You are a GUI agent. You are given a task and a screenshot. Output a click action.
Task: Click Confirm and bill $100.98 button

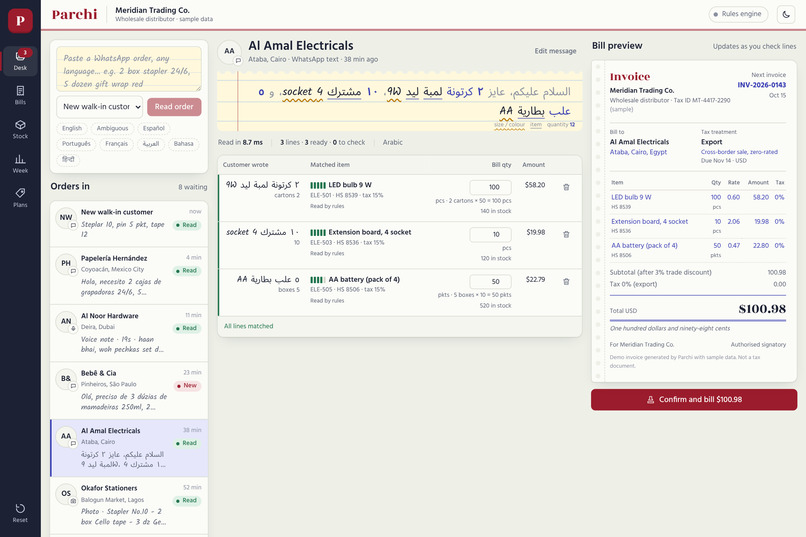[x=694, y=399]
